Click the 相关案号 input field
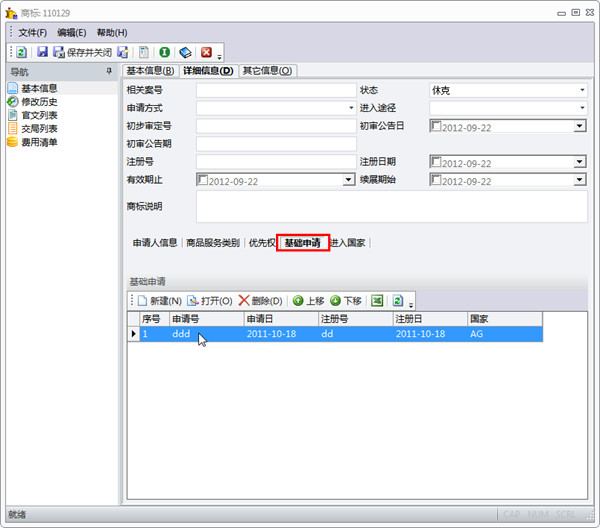Image resolution: width=600 pixels, height=528 pixels. point(276,90)
